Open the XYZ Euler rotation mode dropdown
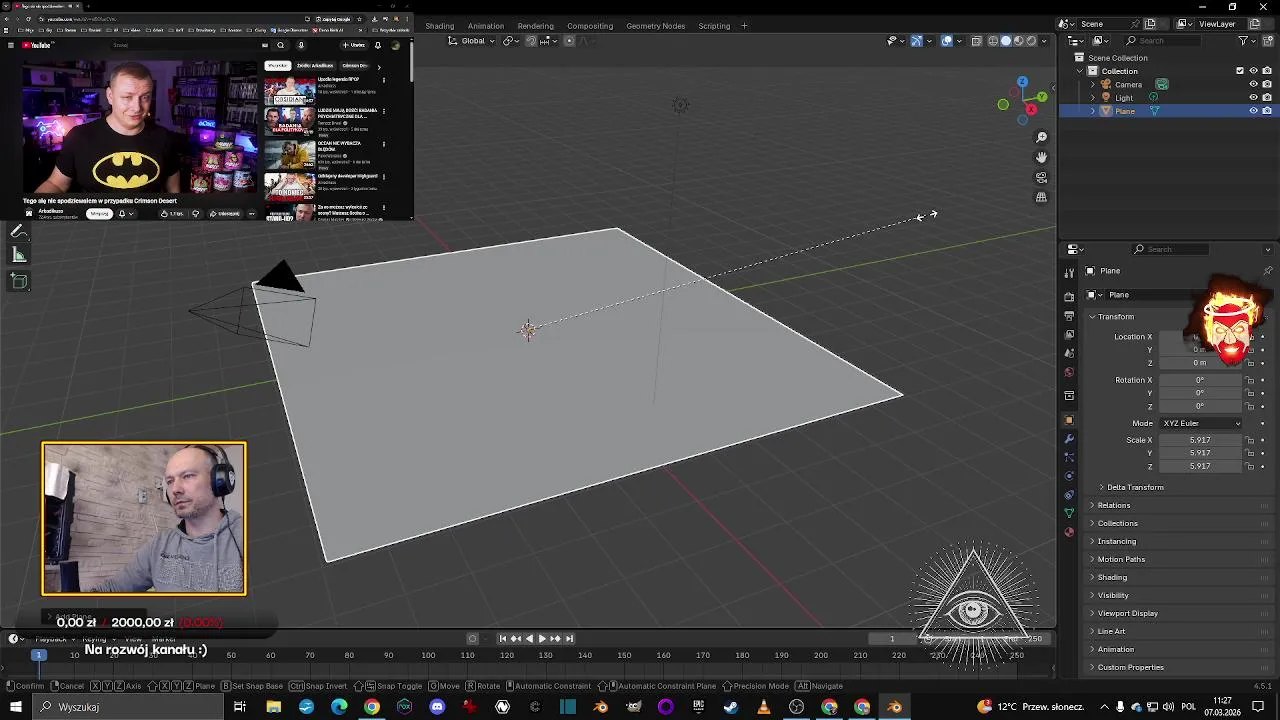 (x=1201, y=423)
